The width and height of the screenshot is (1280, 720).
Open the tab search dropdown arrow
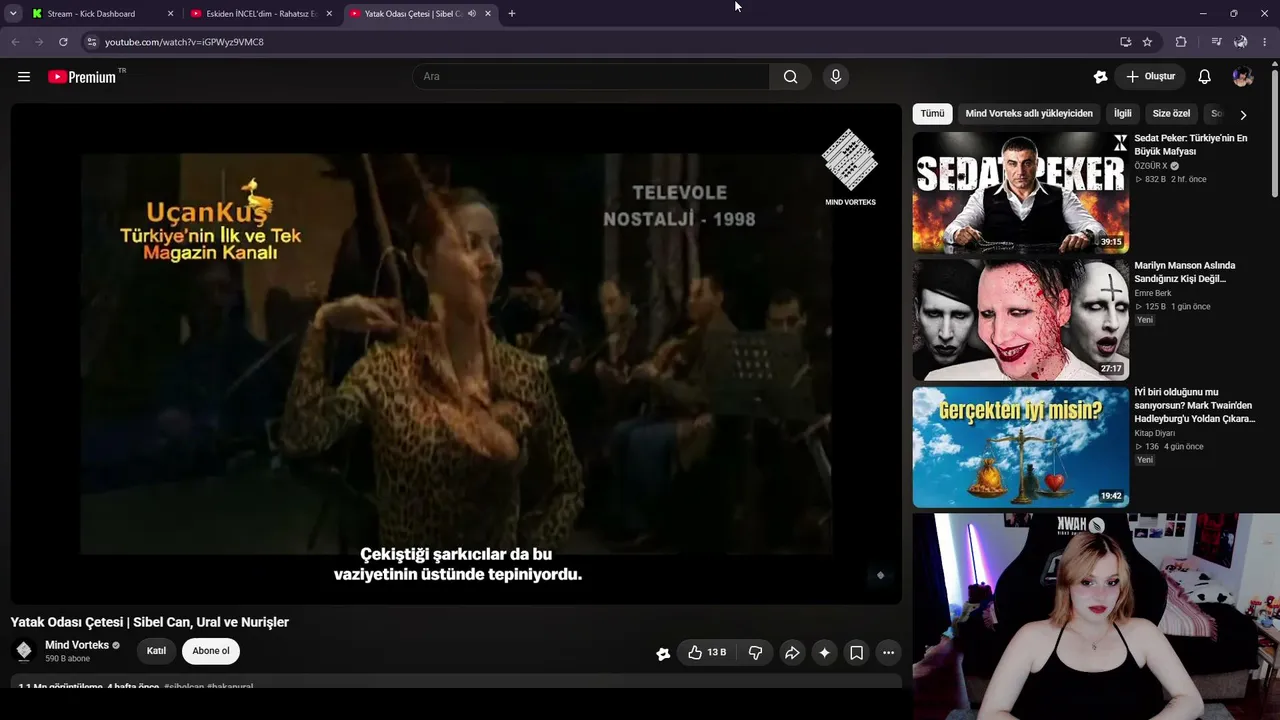(13, 14)
